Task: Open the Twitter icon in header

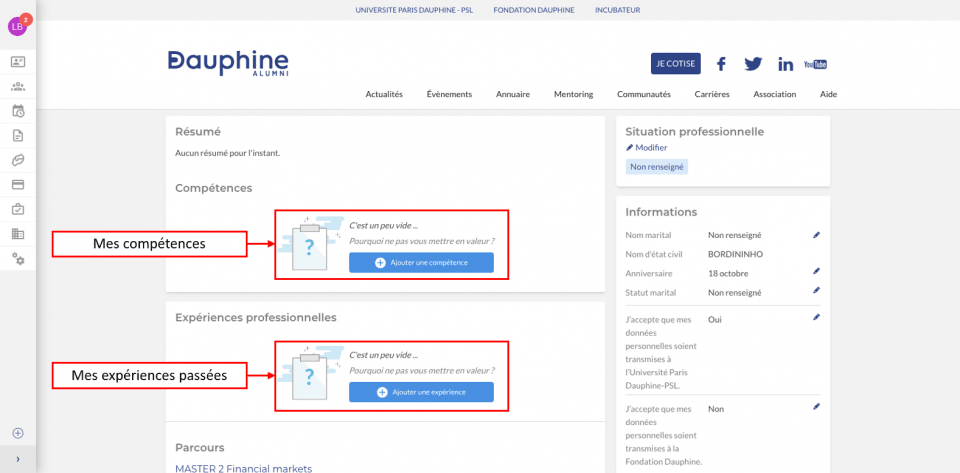Action: click(x=753, y=64)
